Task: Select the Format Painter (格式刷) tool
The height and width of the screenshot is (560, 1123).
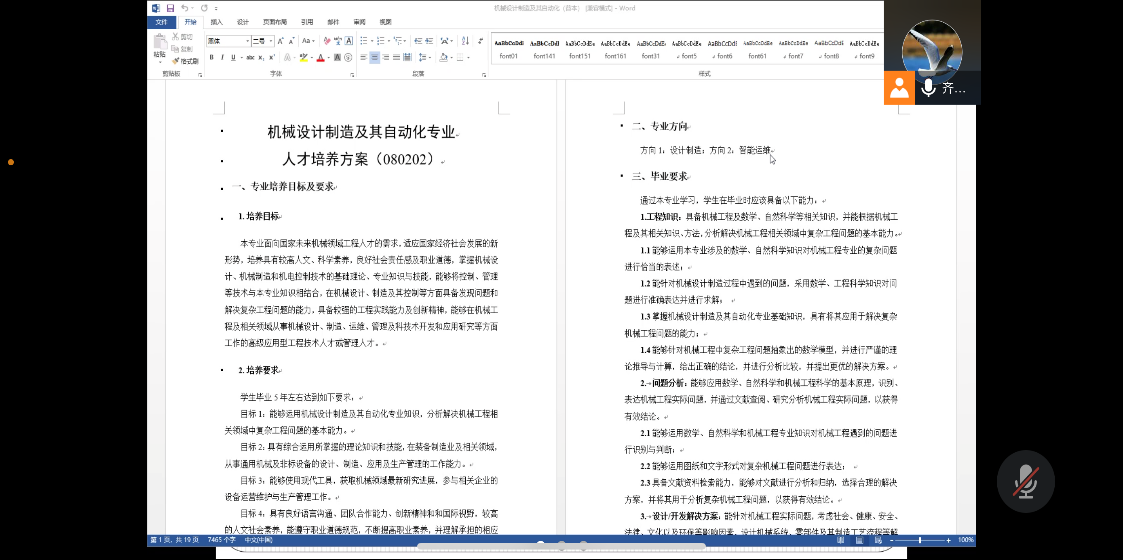Action: pos(187,61)
